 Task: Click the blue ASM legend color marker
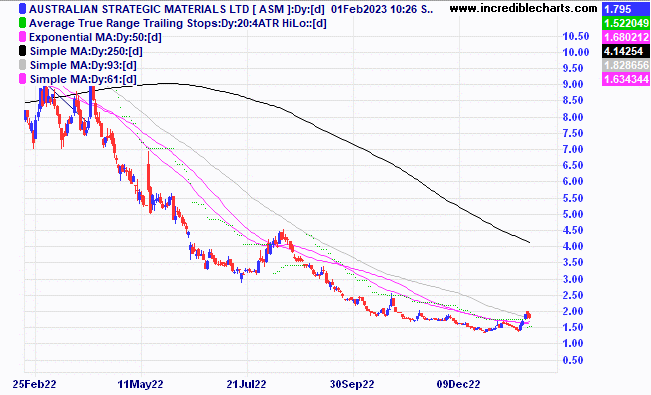pos(22,9)
